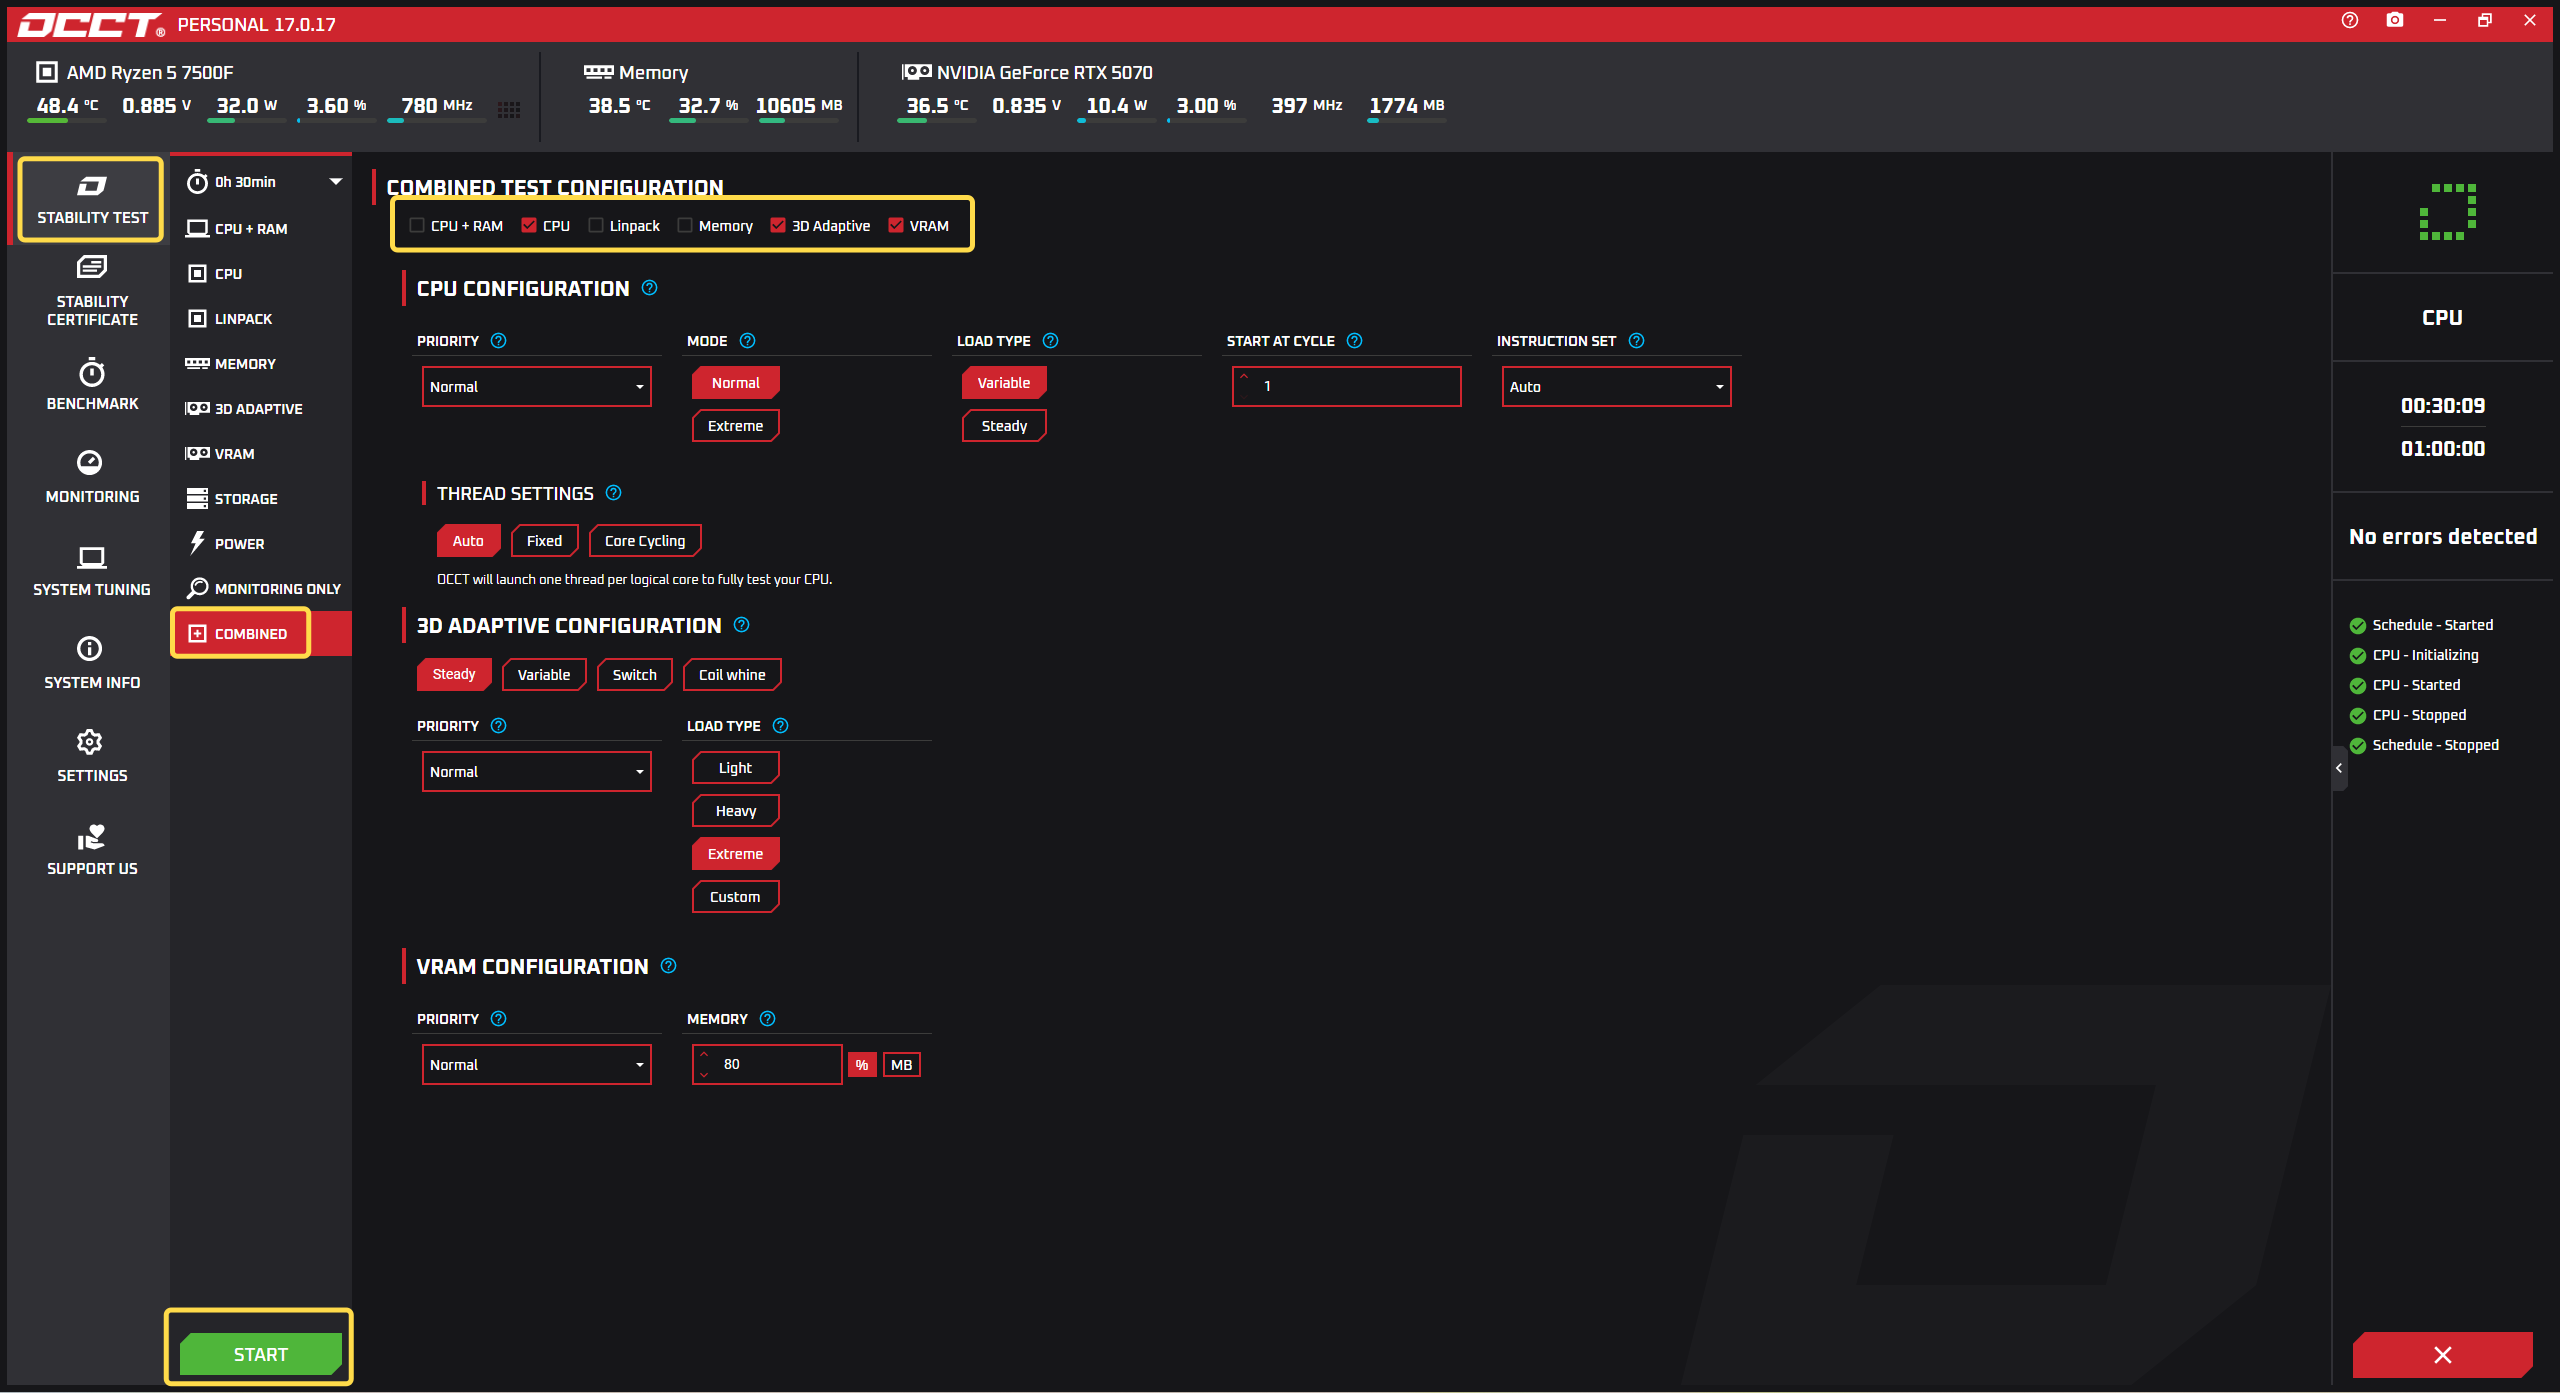Select CPU + RAM test
This screenshot has height=1393, width=2560.
click(261, 229)
